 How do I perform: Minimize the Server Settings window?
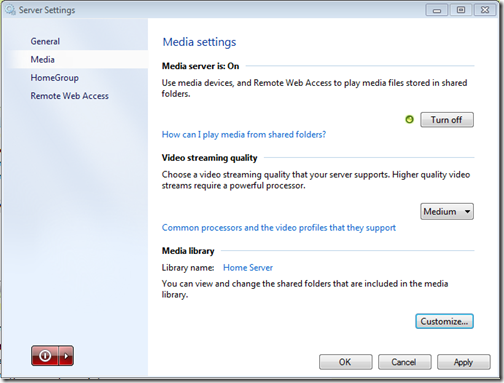pyautogui.click(x=437, y=10)
